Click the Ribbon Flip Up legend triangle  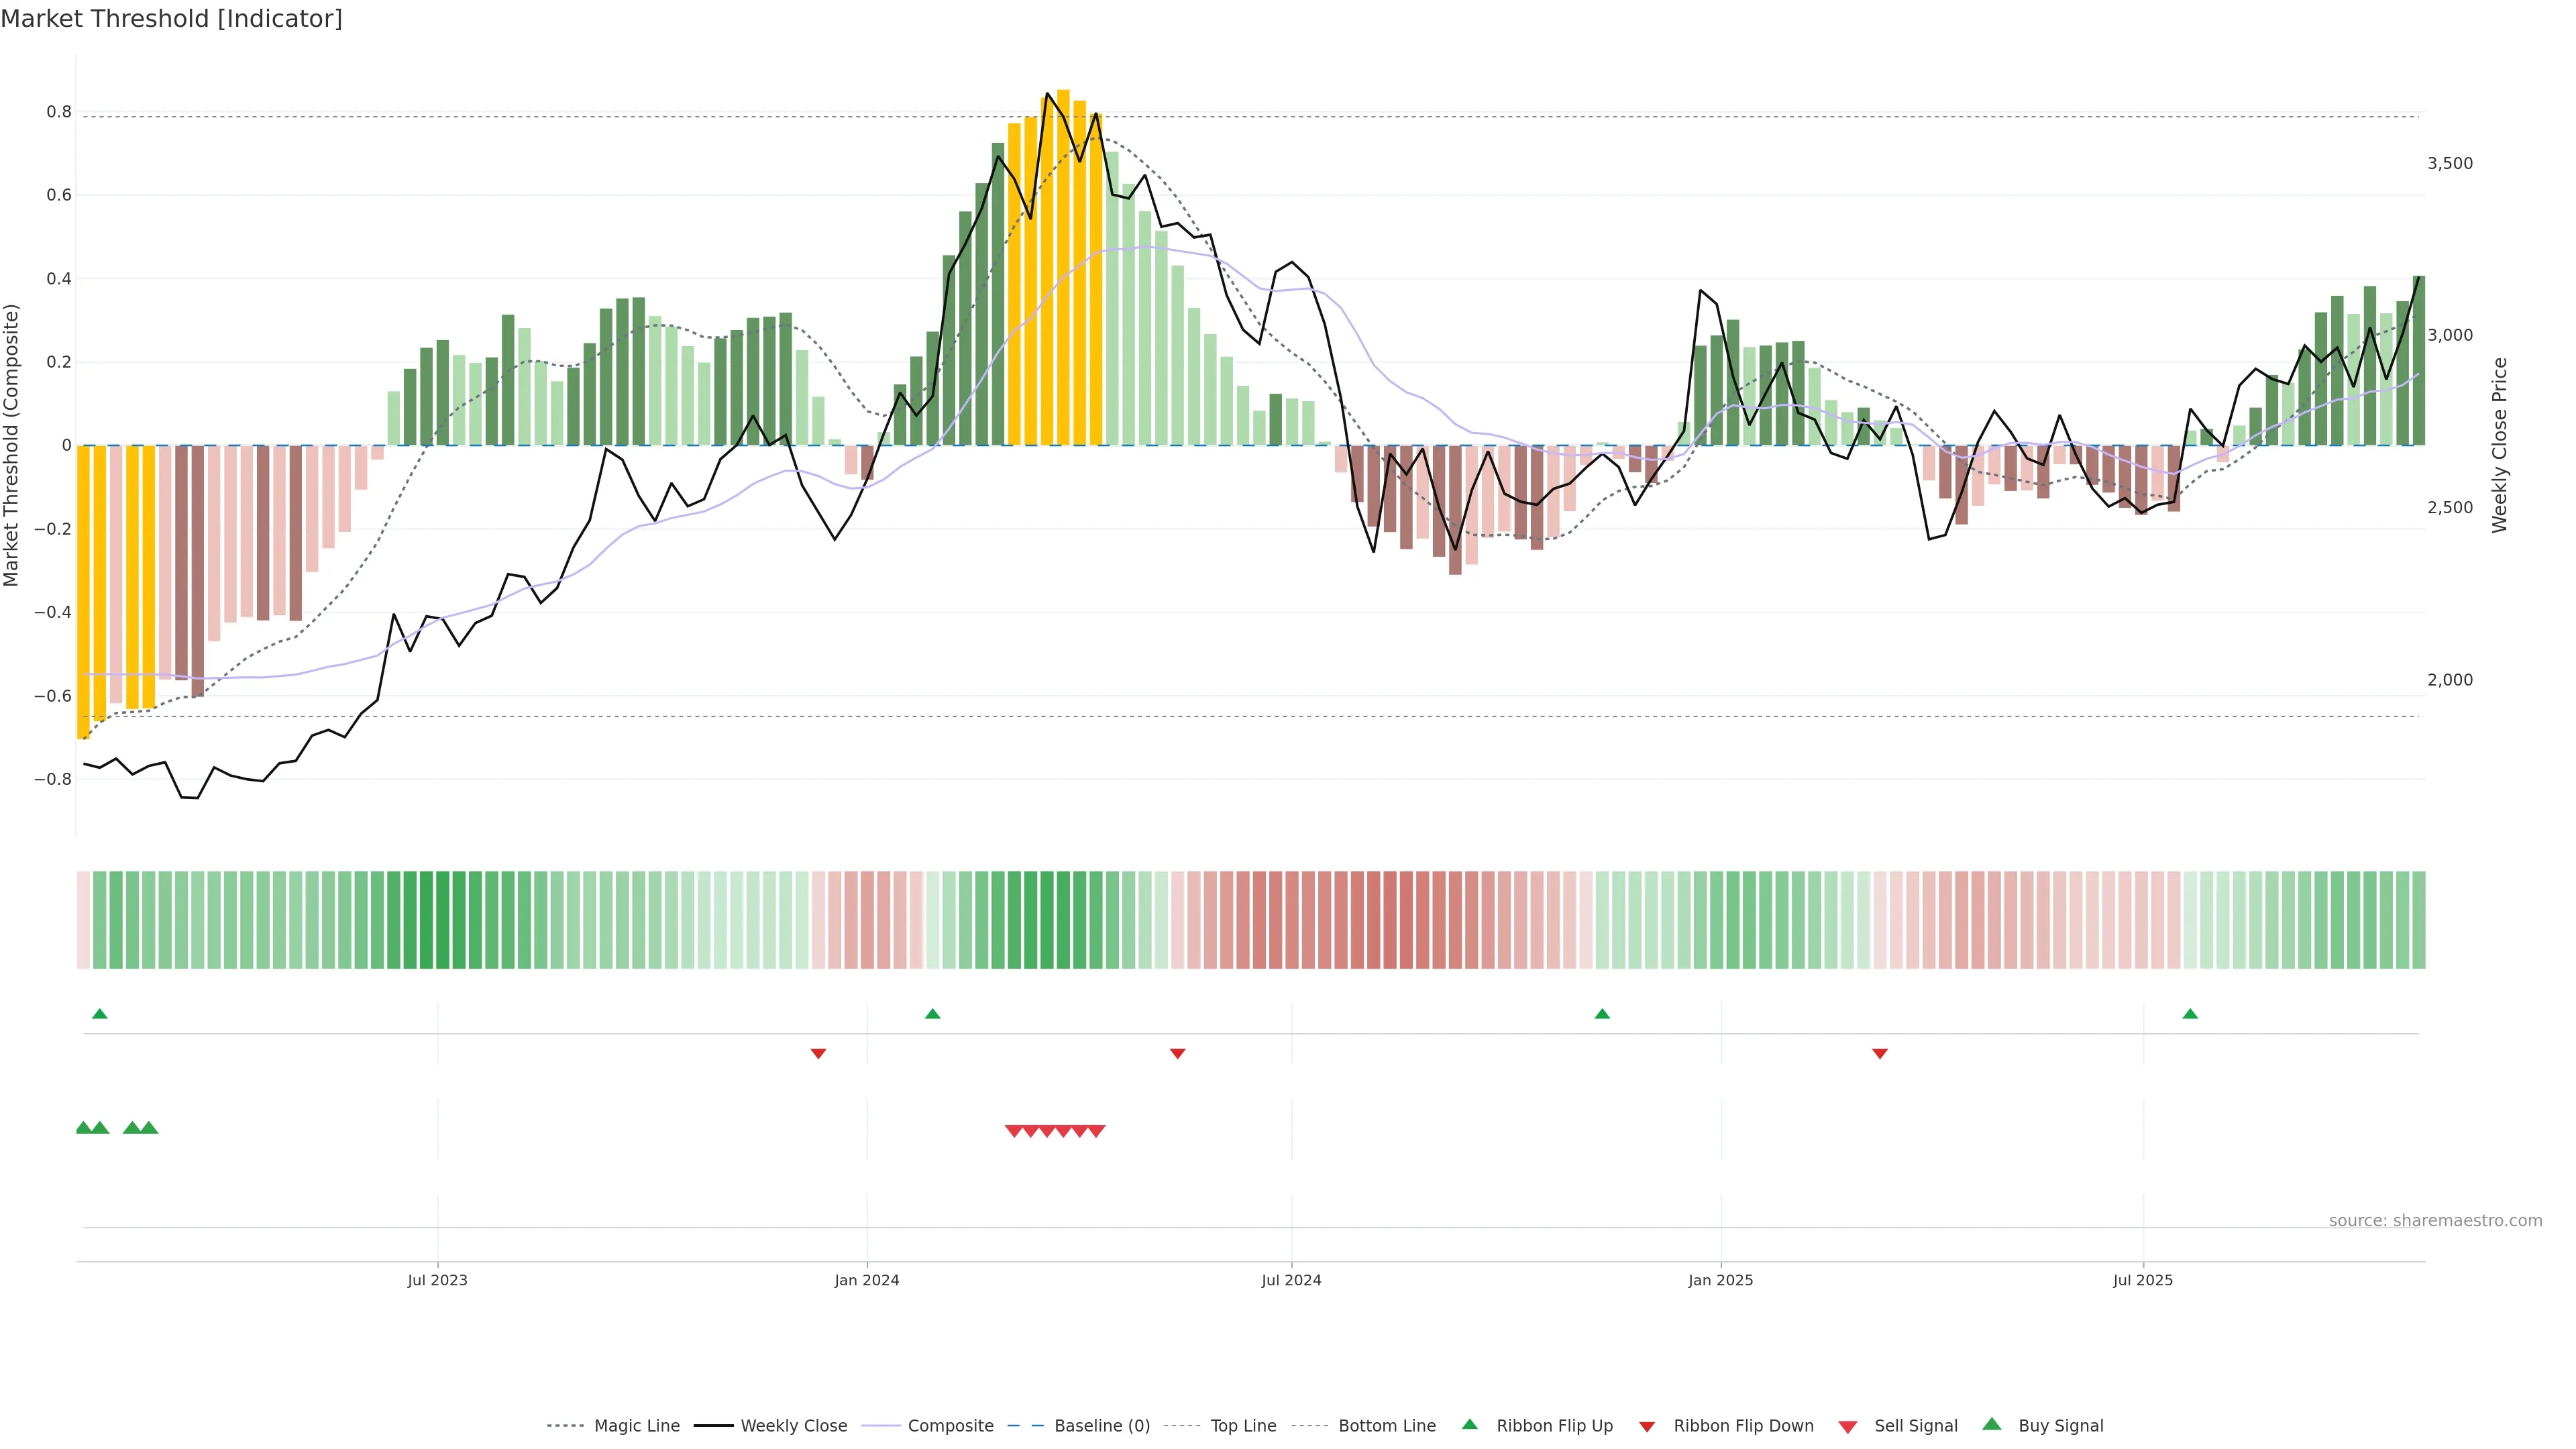1469,1424
